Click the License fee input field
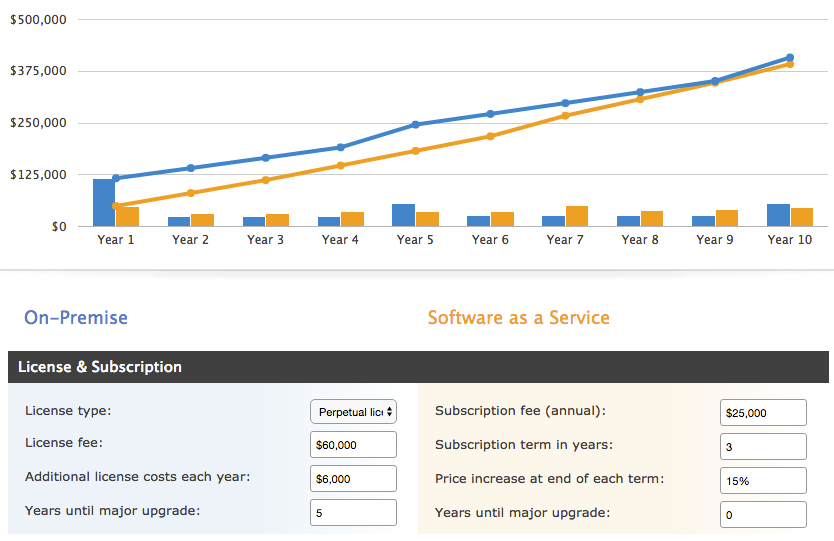Screen dimensions: 834x541 coord(353,445)
